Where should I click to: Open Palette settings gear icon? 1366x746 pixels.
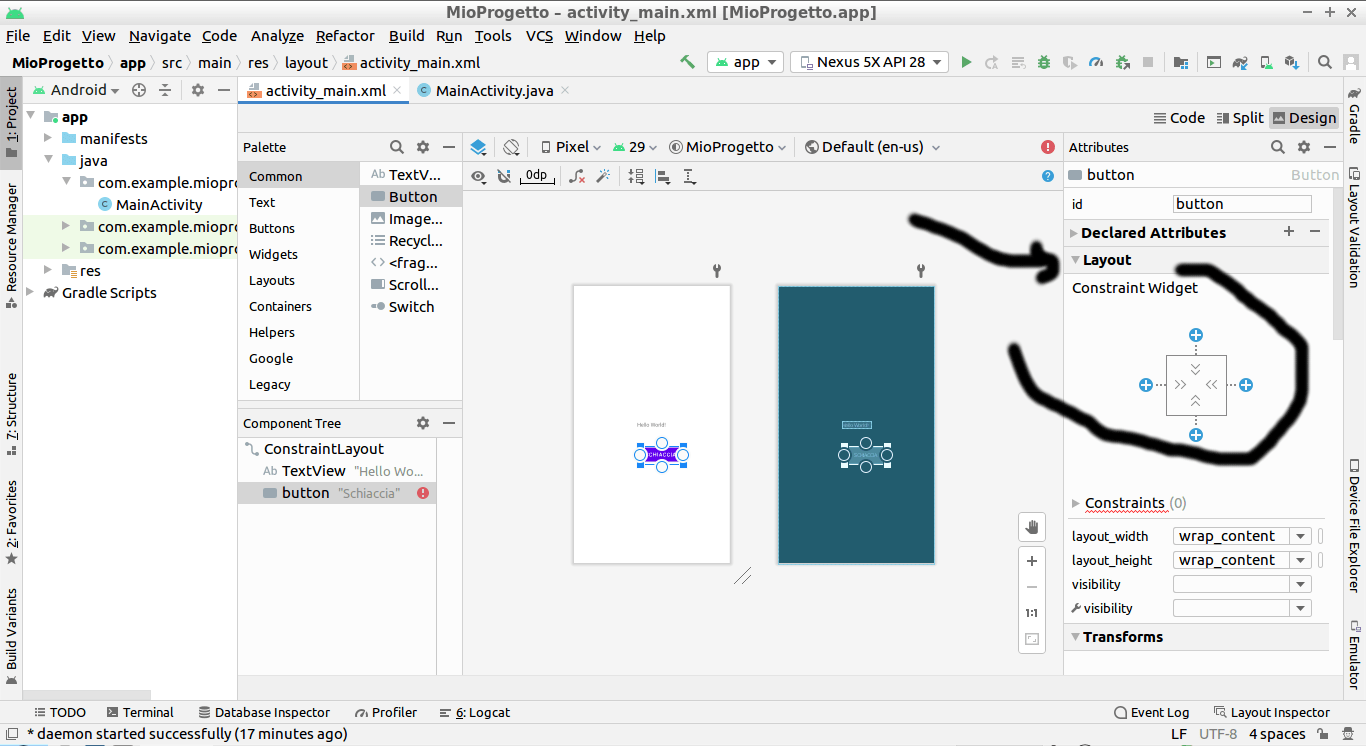tap(423, 147)
